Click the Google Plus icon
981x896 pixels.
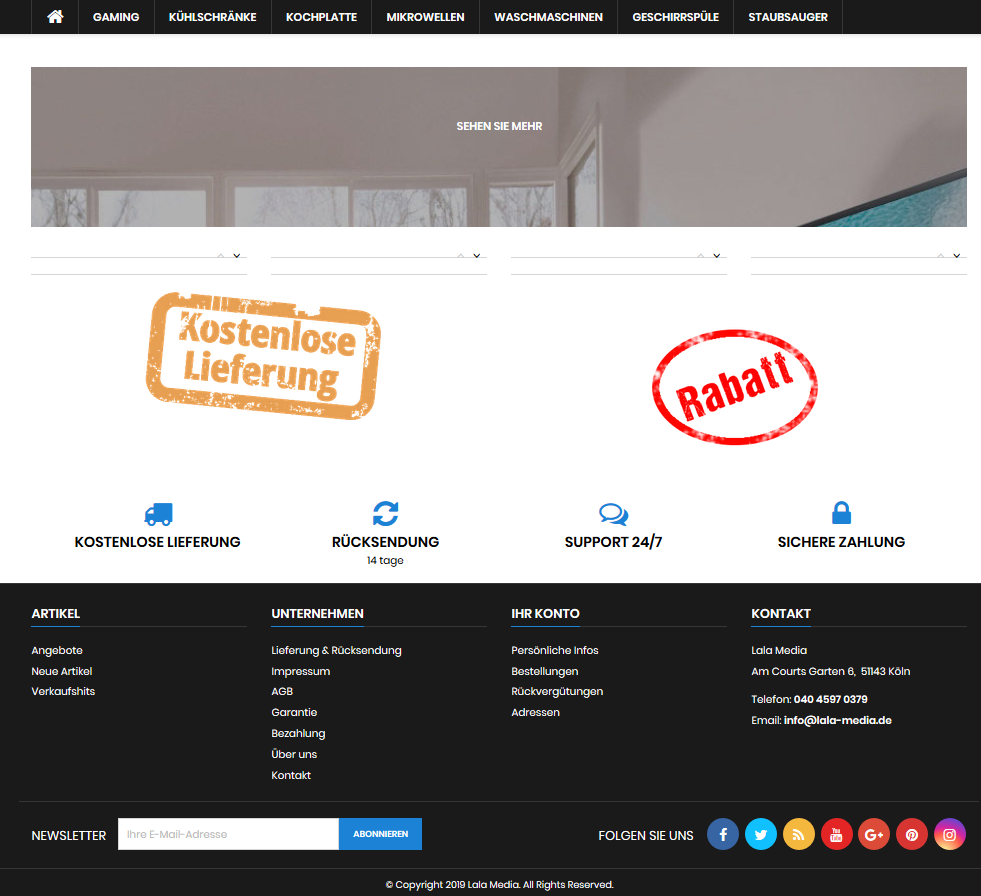pyautogui.click(x=874, y=834)
